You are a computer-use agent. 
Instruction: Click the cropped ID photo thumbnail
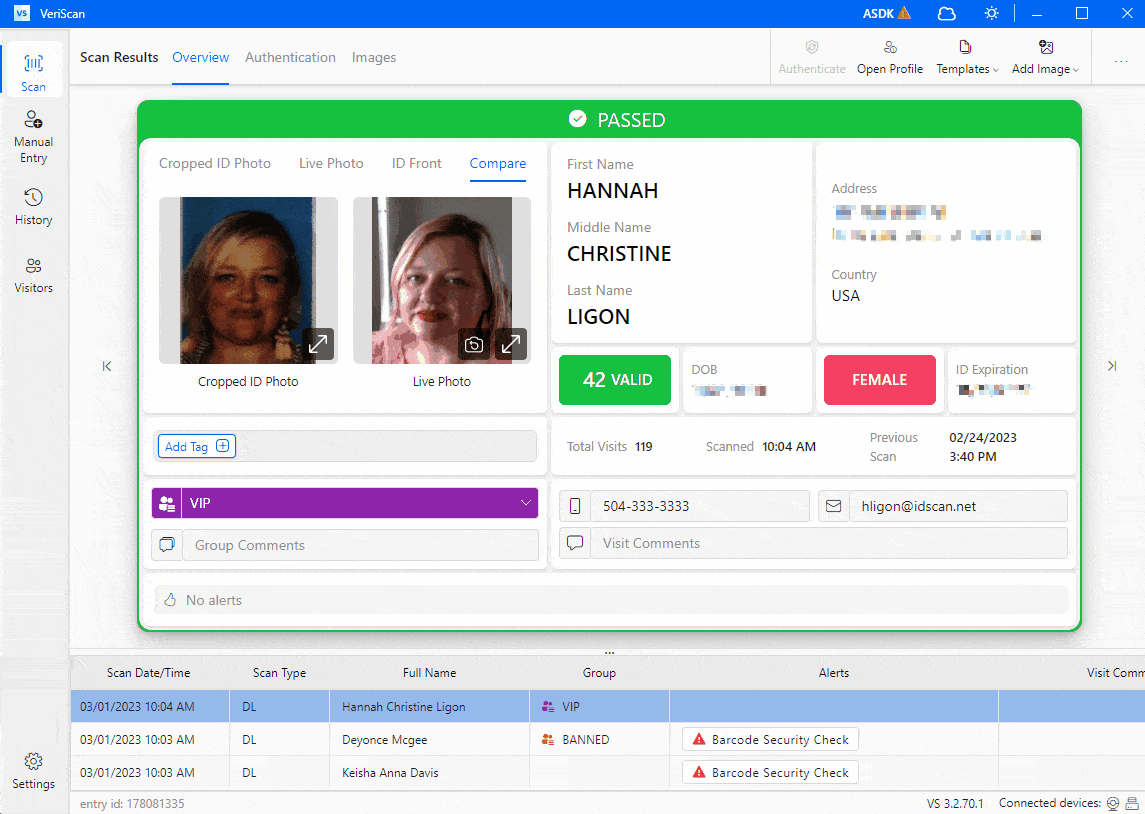248,280
